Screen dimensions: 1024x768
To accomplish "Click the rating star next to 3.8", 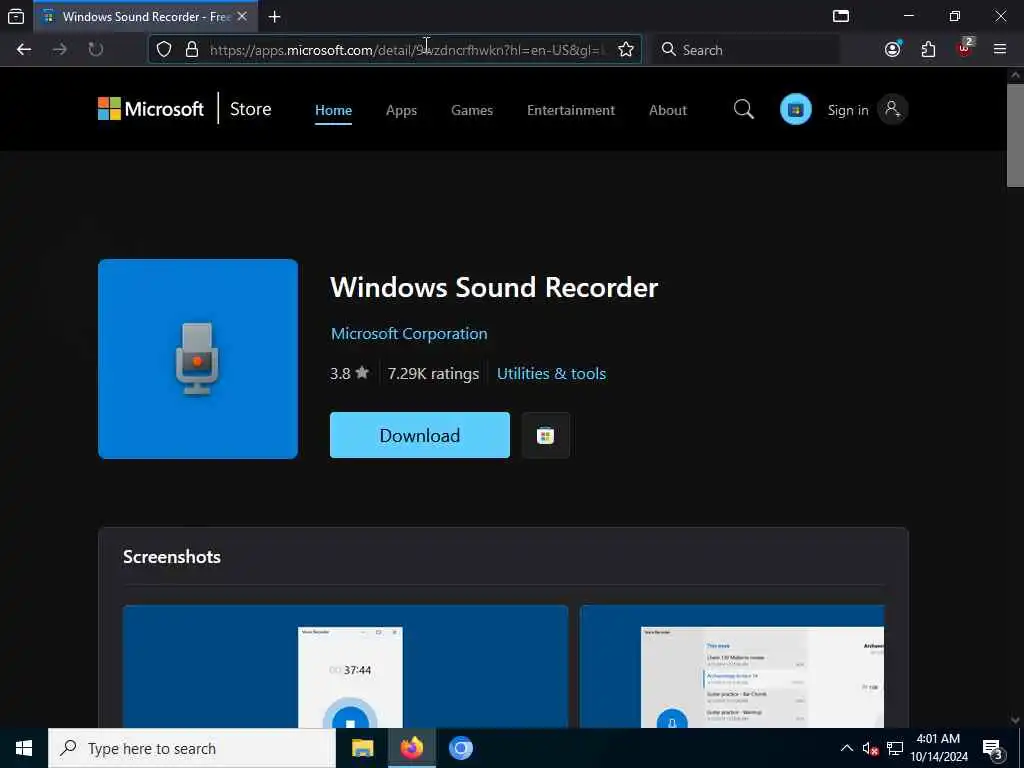I will [x=362, y=373].
